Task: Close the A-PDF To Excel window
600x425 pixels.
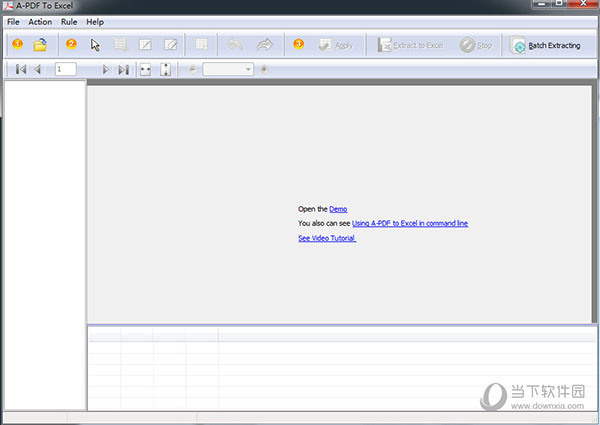Action: (x=584, y=3)
